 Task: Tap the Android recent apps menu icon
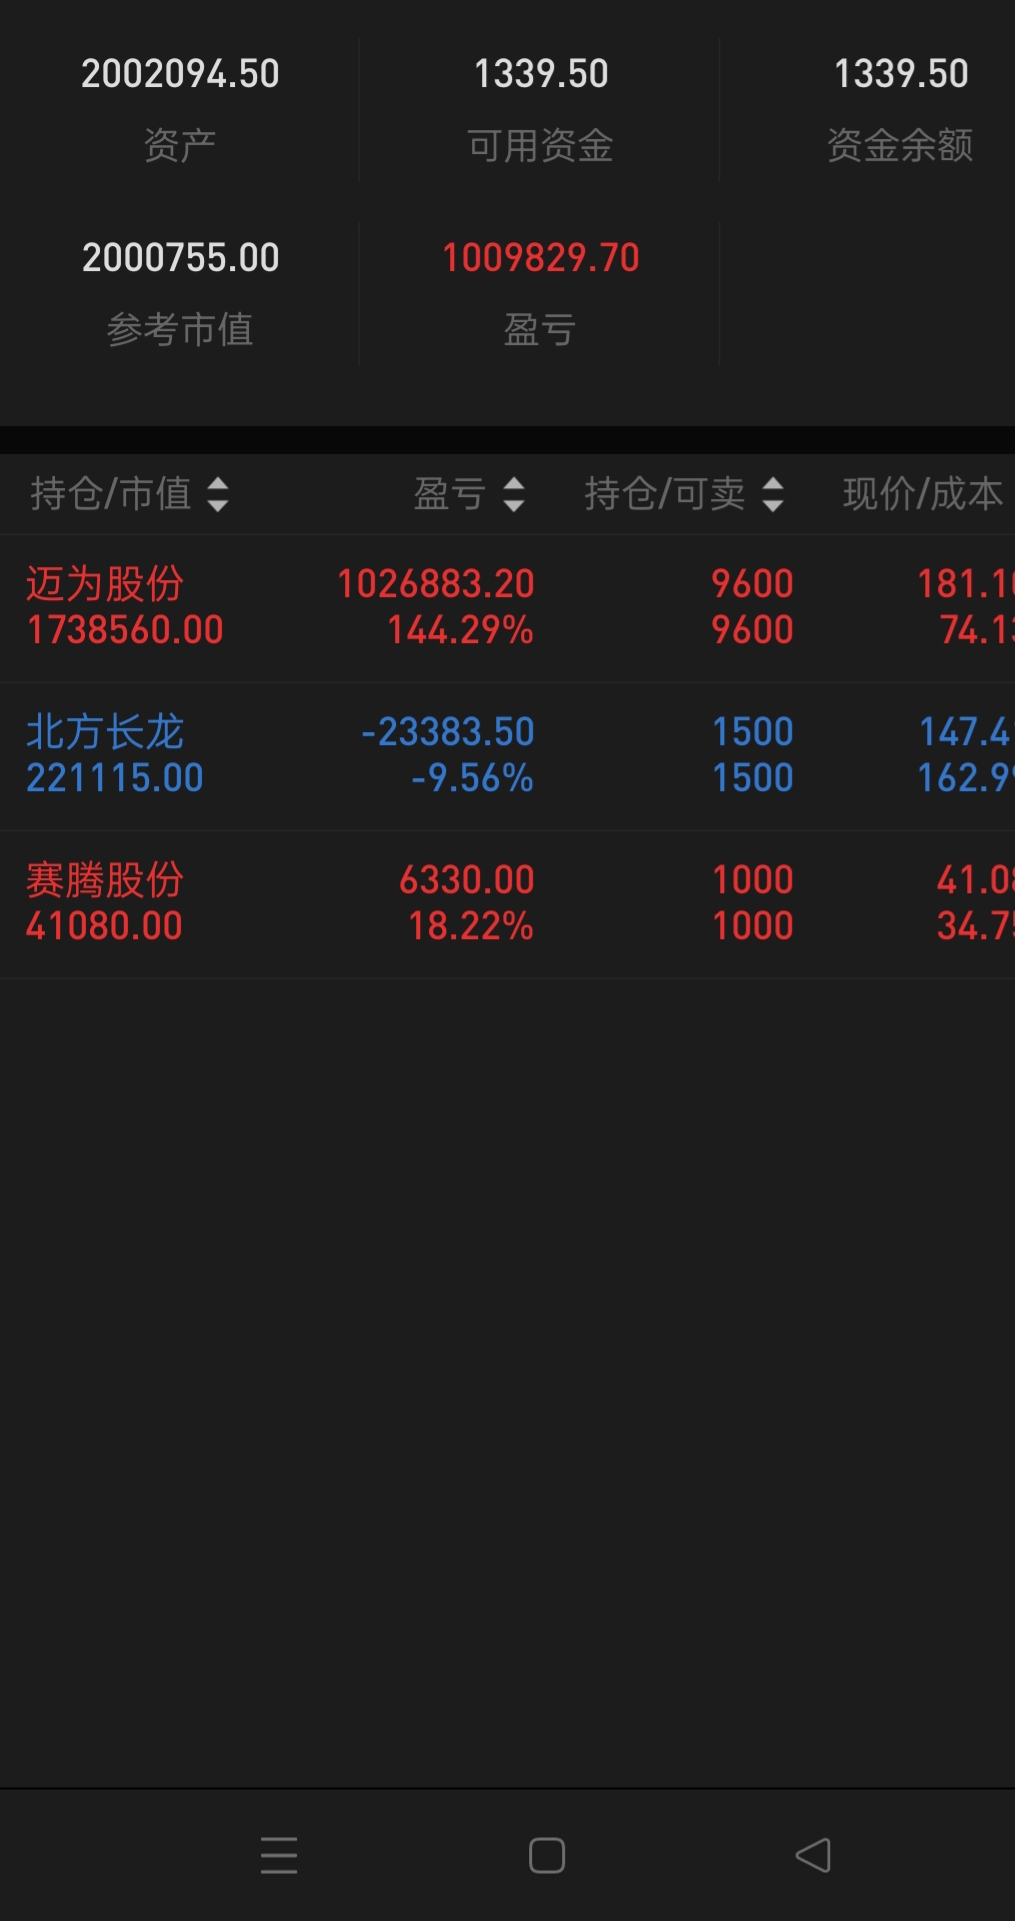279,1855
